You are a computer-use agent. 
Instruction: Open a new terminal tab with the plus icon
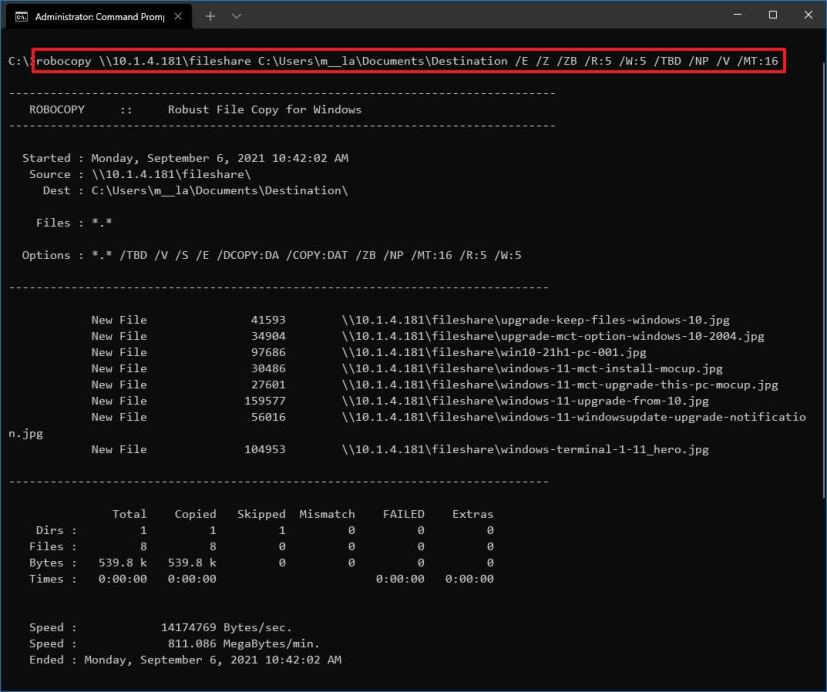point(211,16)
